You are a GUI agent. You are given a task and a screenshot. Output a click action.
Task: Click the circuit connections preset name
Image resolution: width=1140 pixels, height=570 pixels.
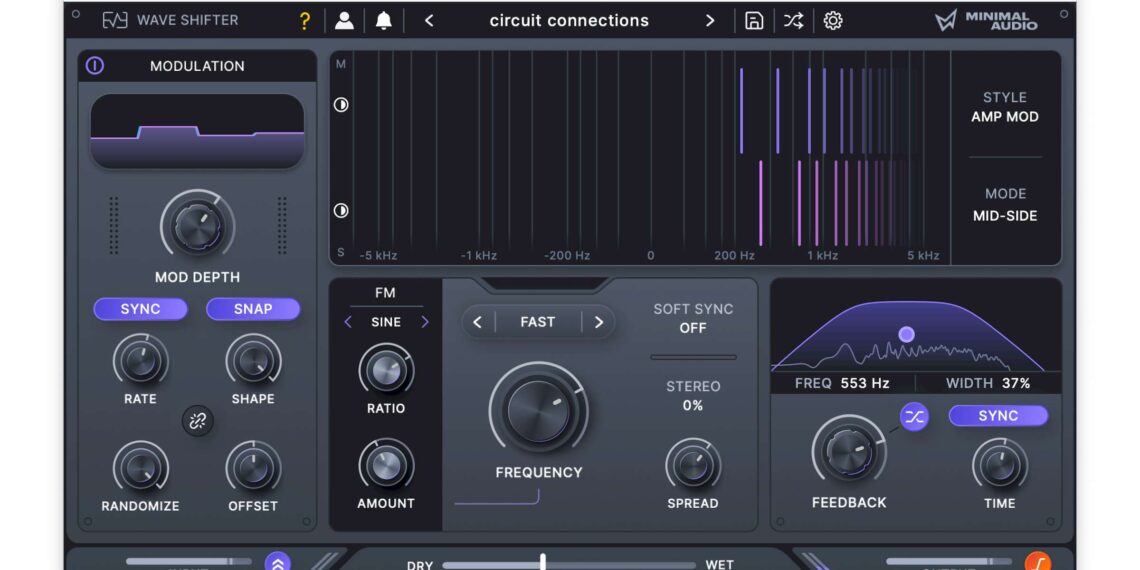pos(569,21)
